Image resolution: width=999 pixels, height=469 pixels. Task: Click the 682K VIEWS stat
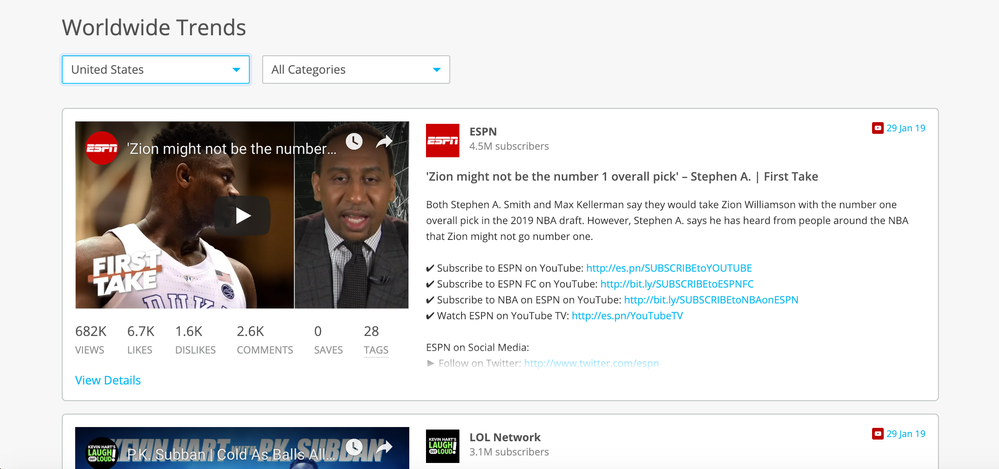(x=90, y=340)
